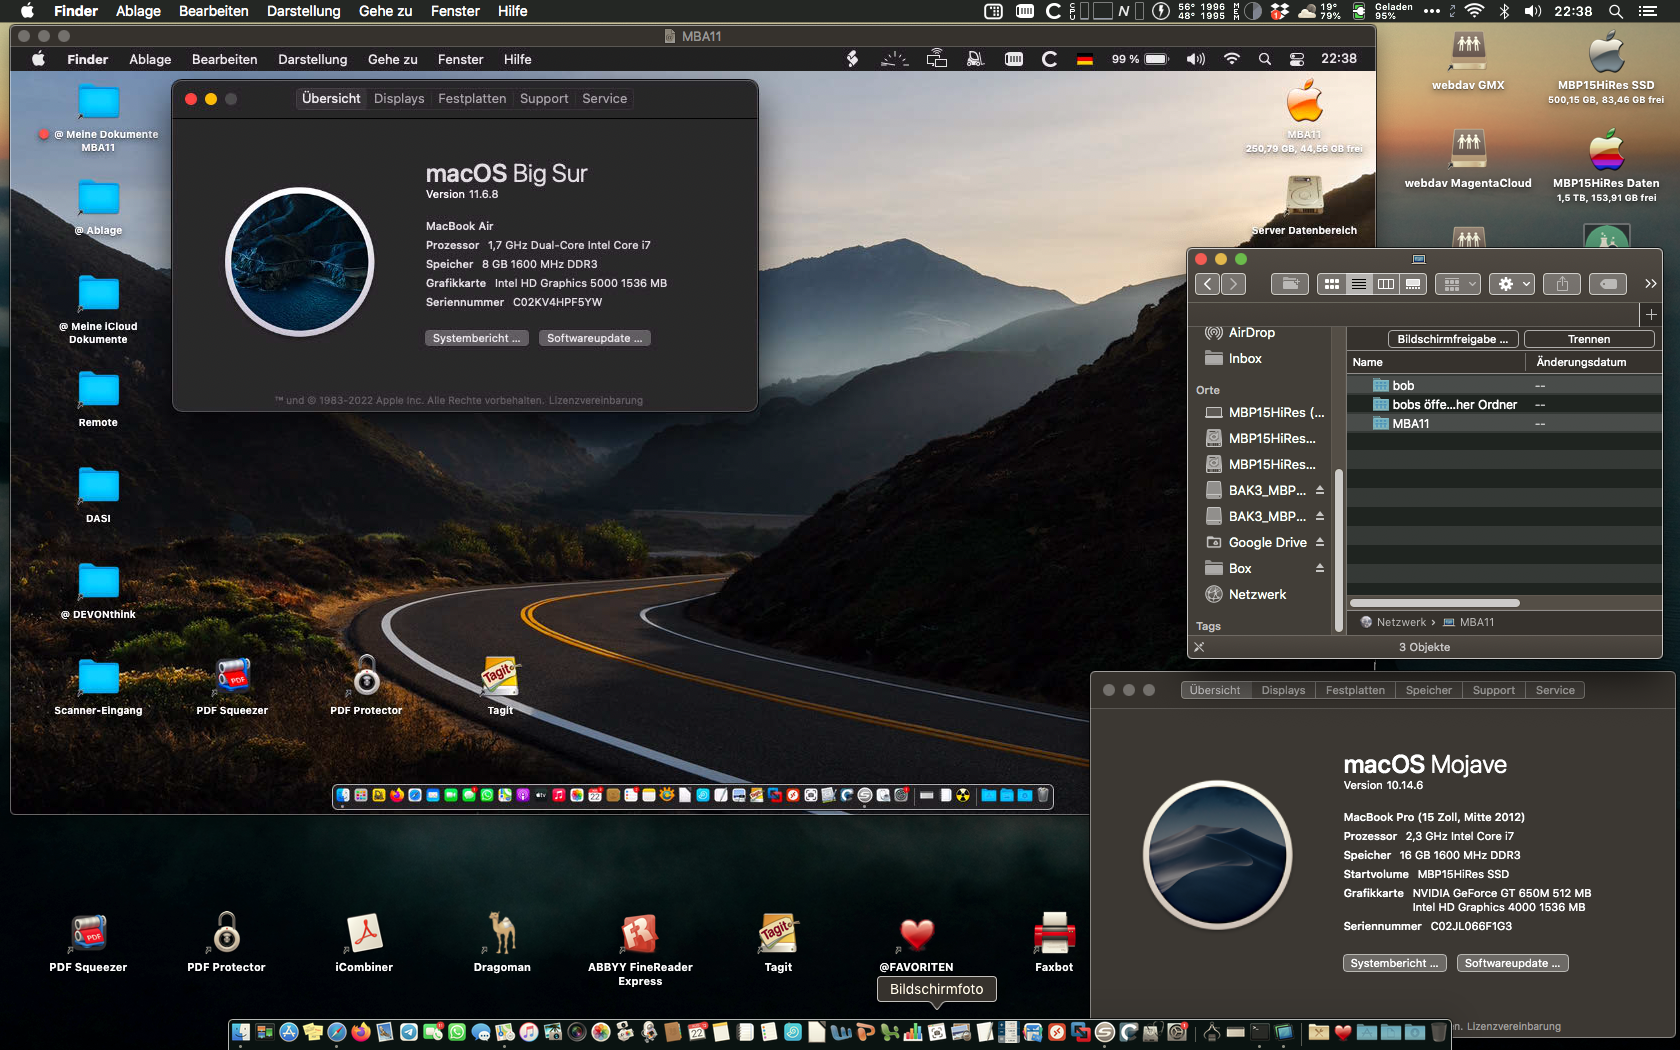1680x1050 pixels.
Task: Select the 'bobs öffe...her Ordner' row
Action: [x=1504, y=404]
